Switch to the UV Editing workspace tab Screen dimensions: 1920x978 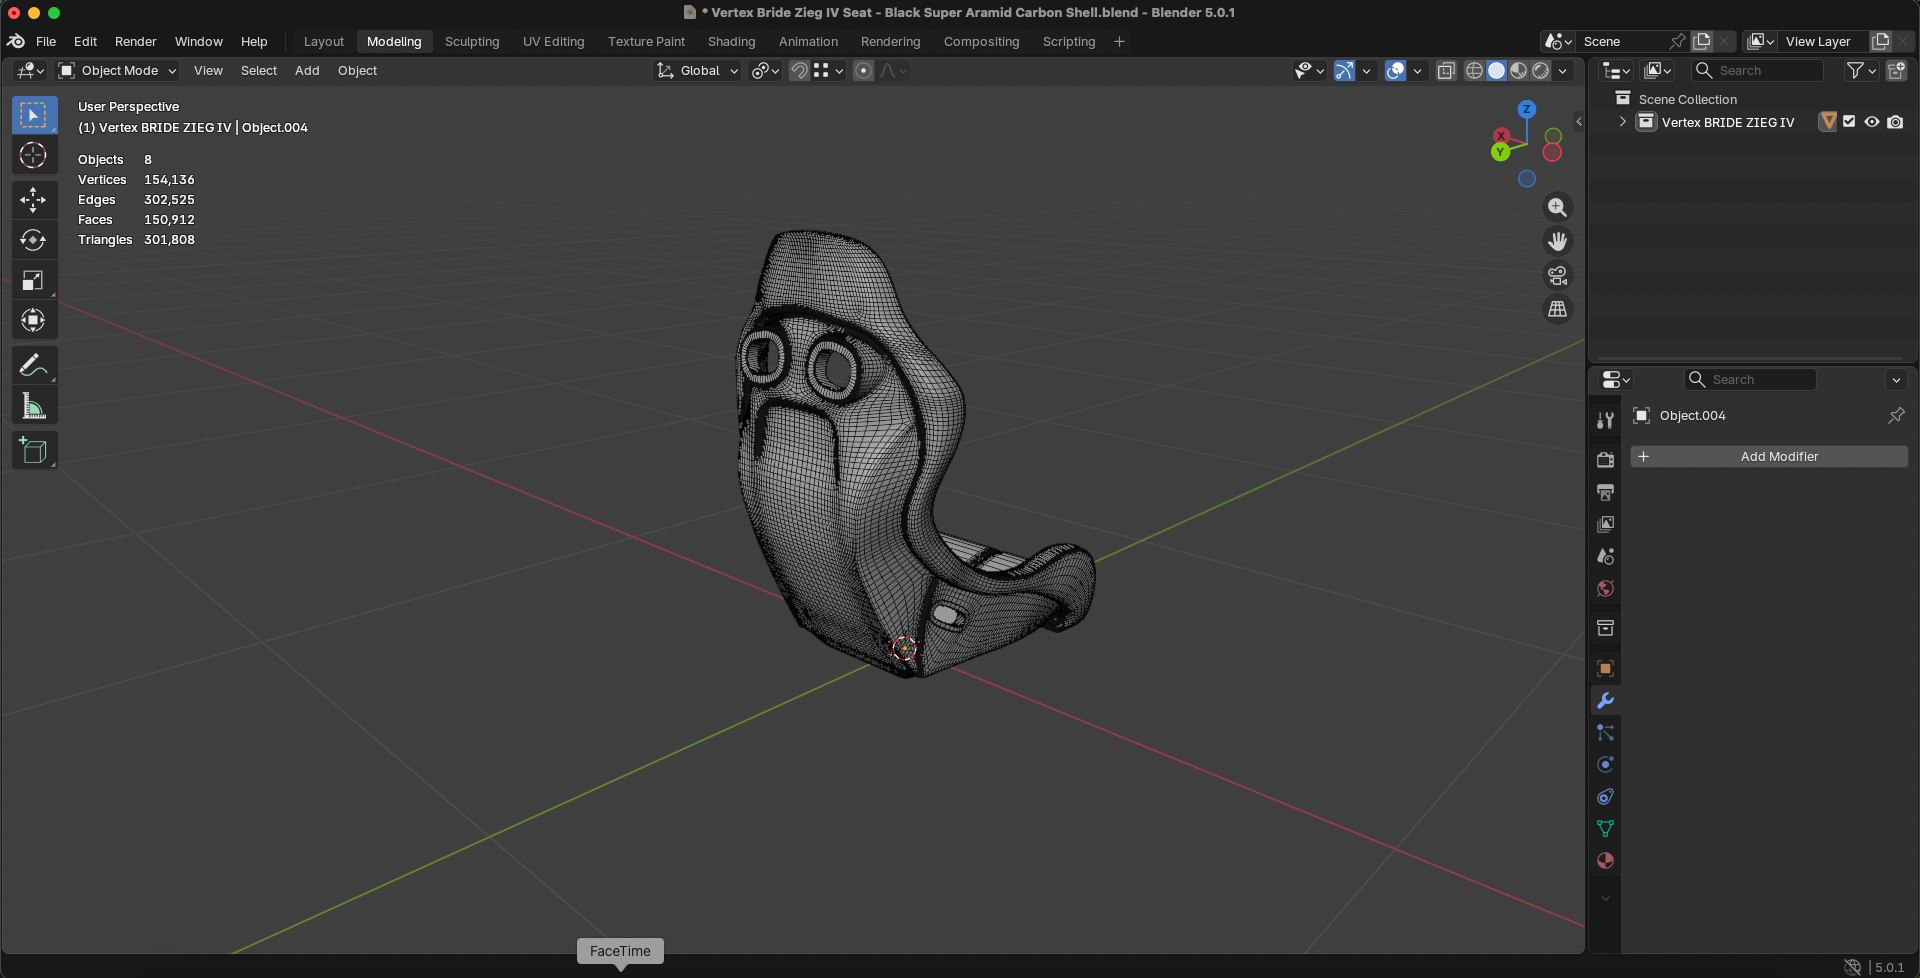pos(553,42)
